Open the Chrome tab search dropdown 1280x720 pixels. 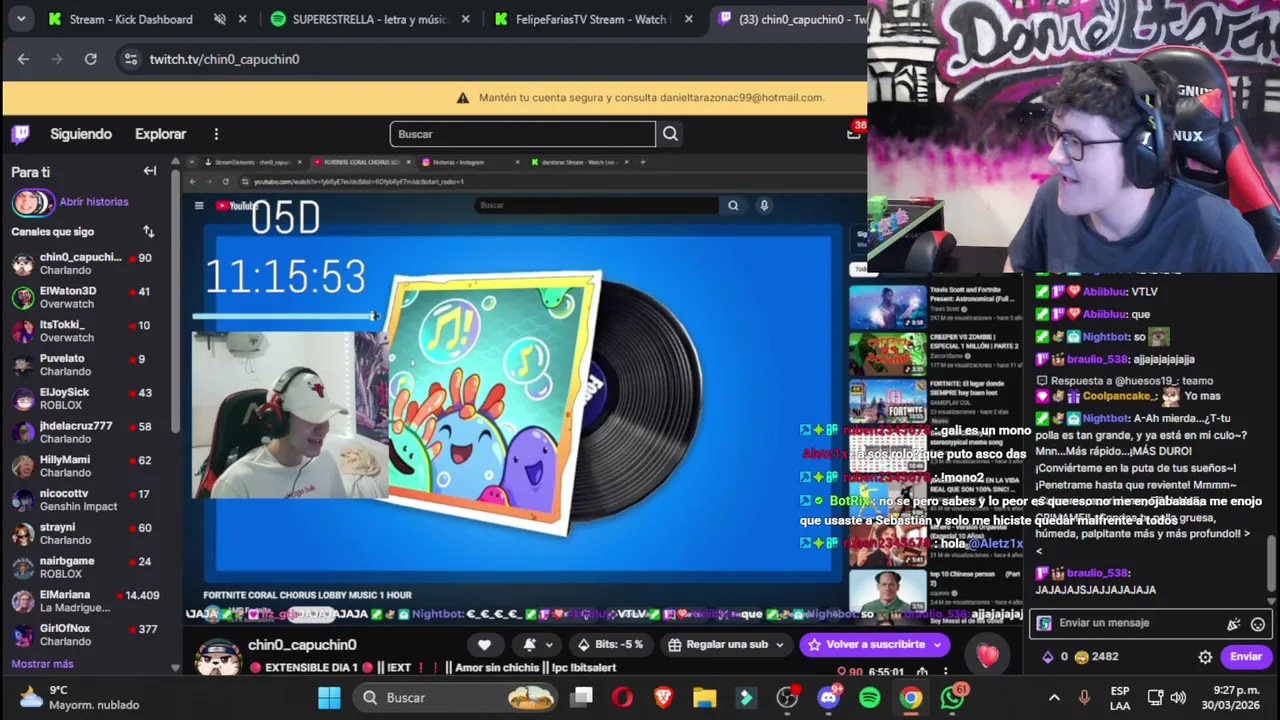click(x=21, y=19)
